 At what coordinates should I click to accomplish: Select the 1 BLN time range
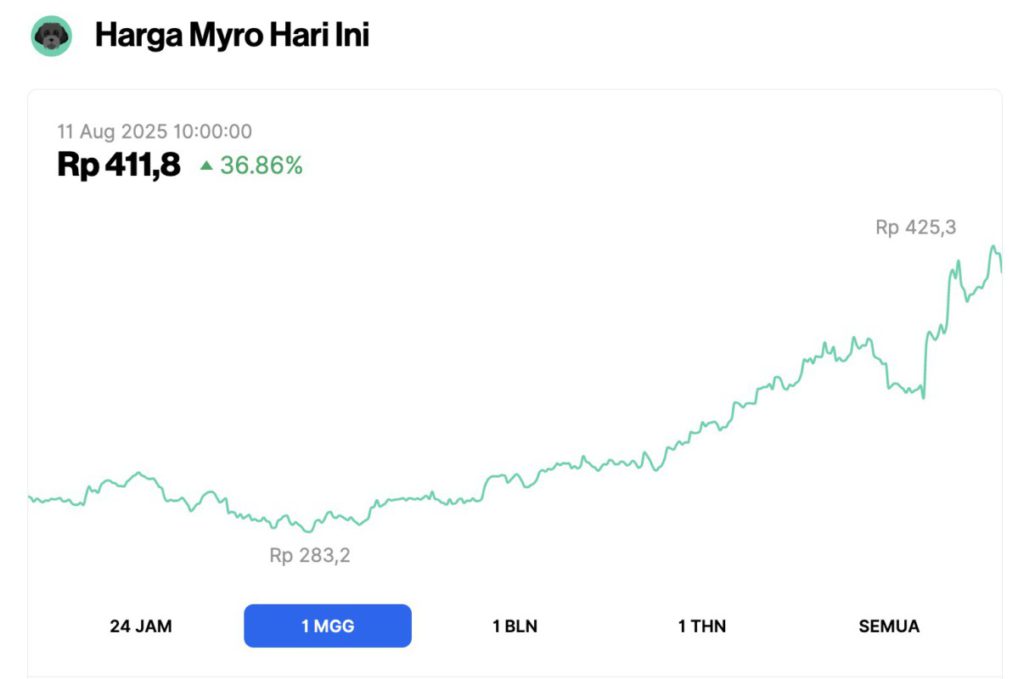click(x=514, y=626)
